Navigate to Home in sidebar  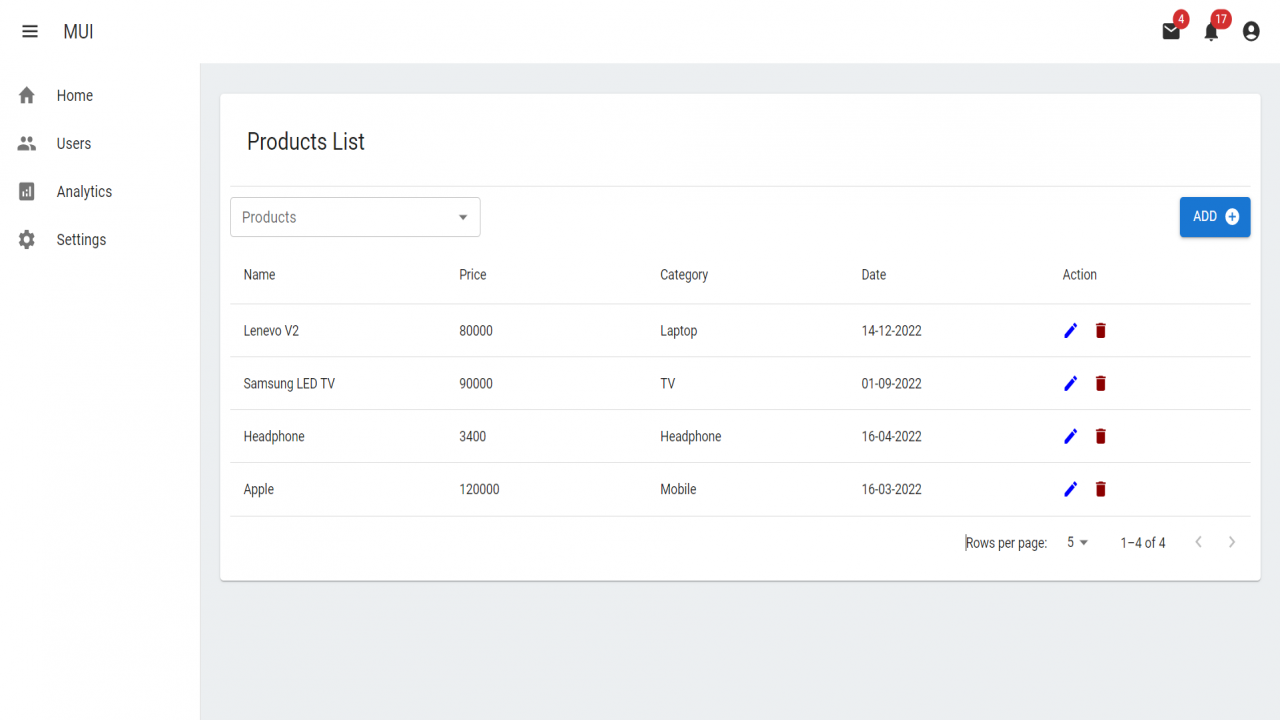[100, 95]
